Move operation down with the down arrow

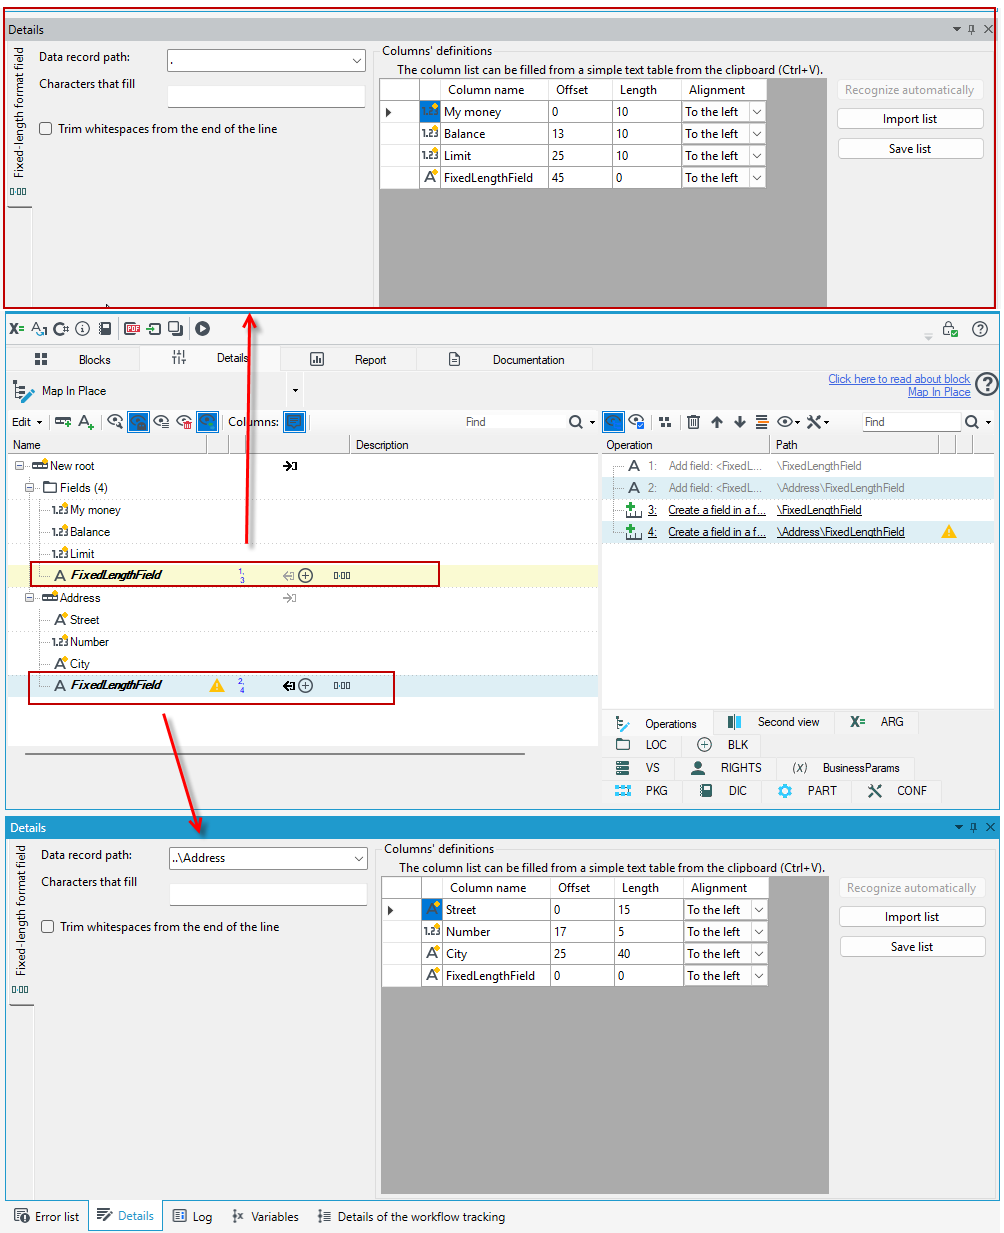pos(740,422)
